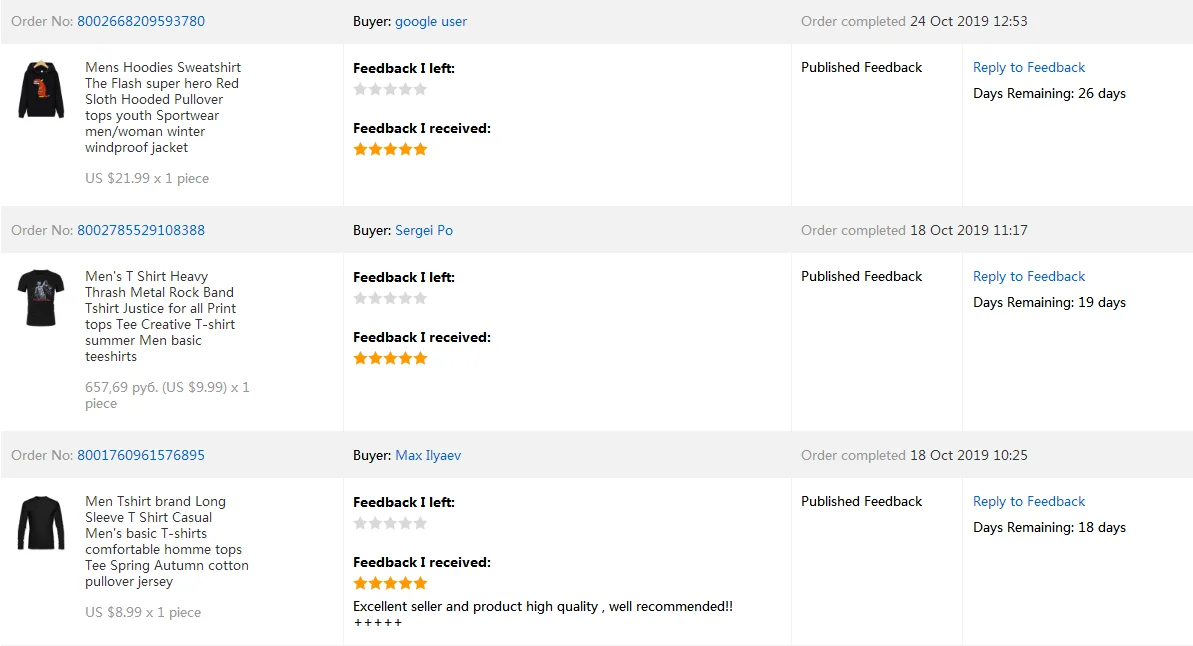Click gold star rating received from Sergei Po

pyautogui.click(x=390, y=358)
